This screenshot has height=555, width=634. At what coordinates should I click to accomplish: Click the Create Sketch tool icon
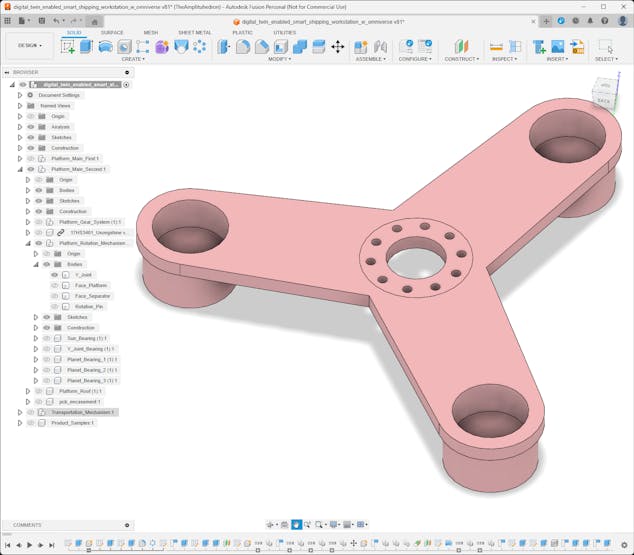click(x=68, y=47)
